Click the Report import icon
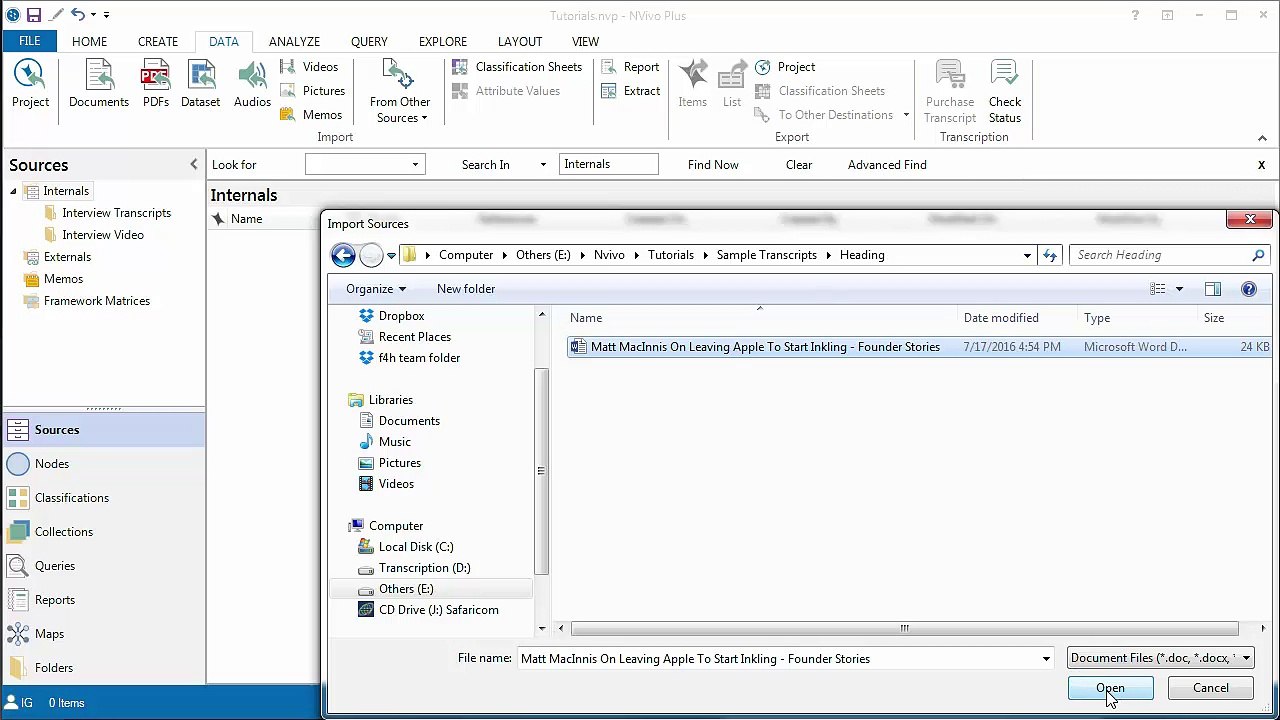Image resolution: width=1280 pixels, height=720 pixels. pos(630,66)
